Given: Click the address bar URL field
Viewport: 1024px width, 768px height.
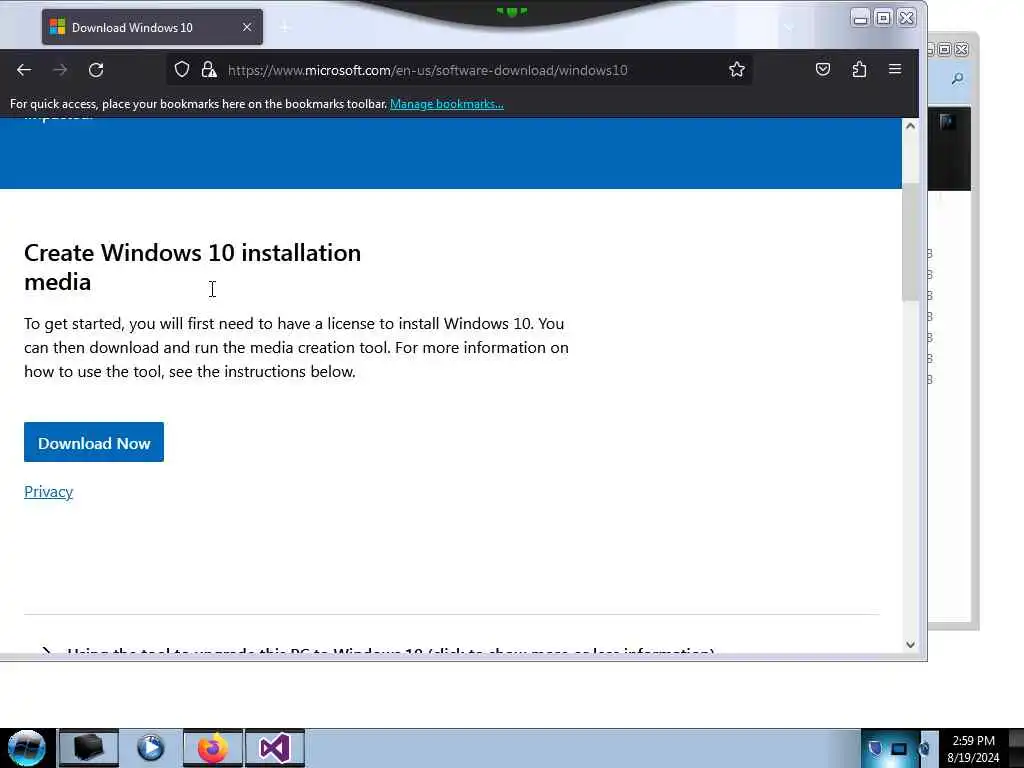Looking at the screenshot, I should point(460,70).
